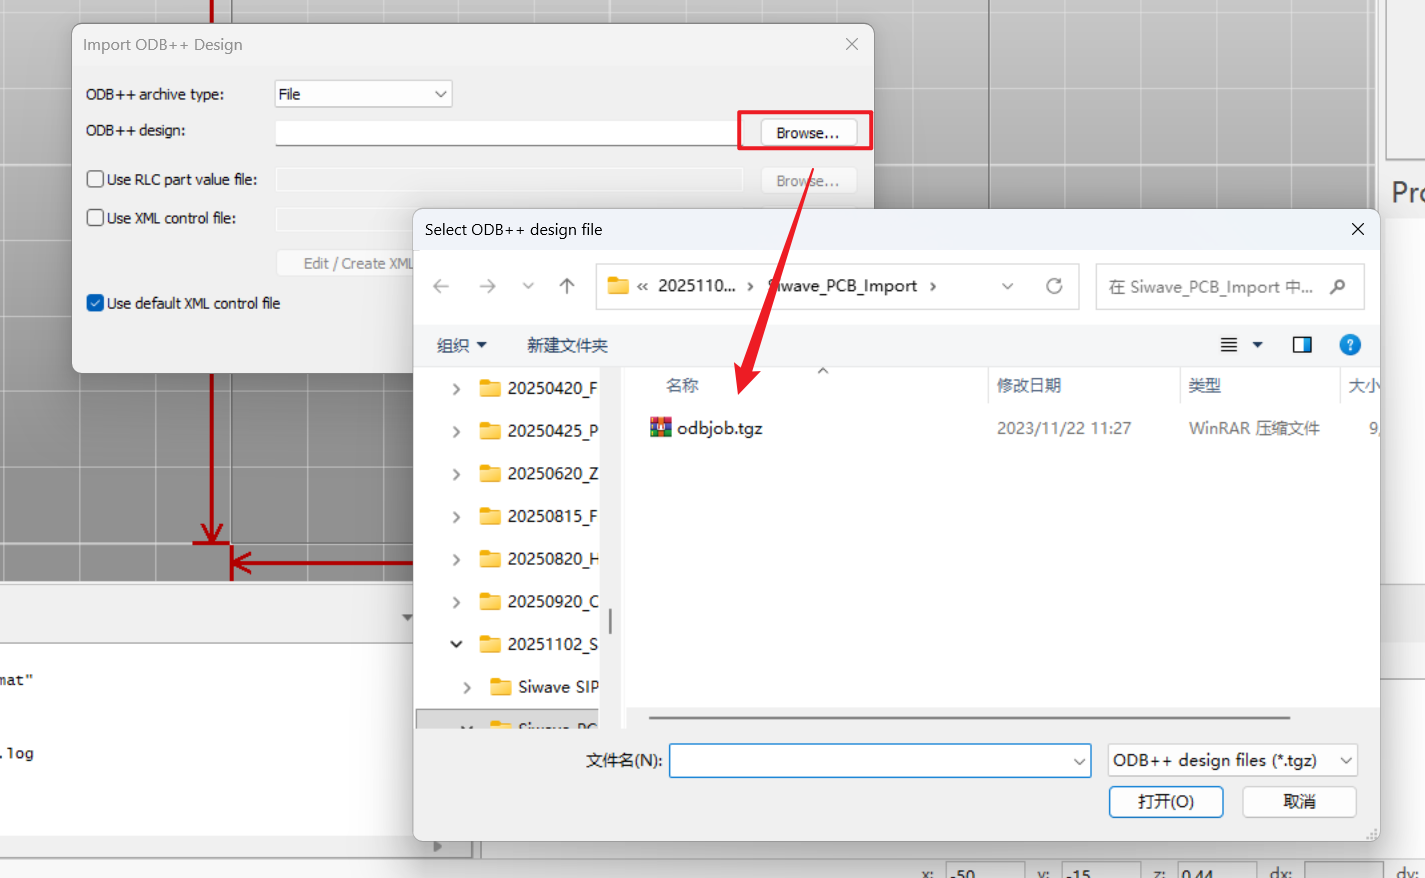The width and height of the screenshot is (1425, 878).
Task: Click Browse for ODB++ design
Action: pos(808,133)
